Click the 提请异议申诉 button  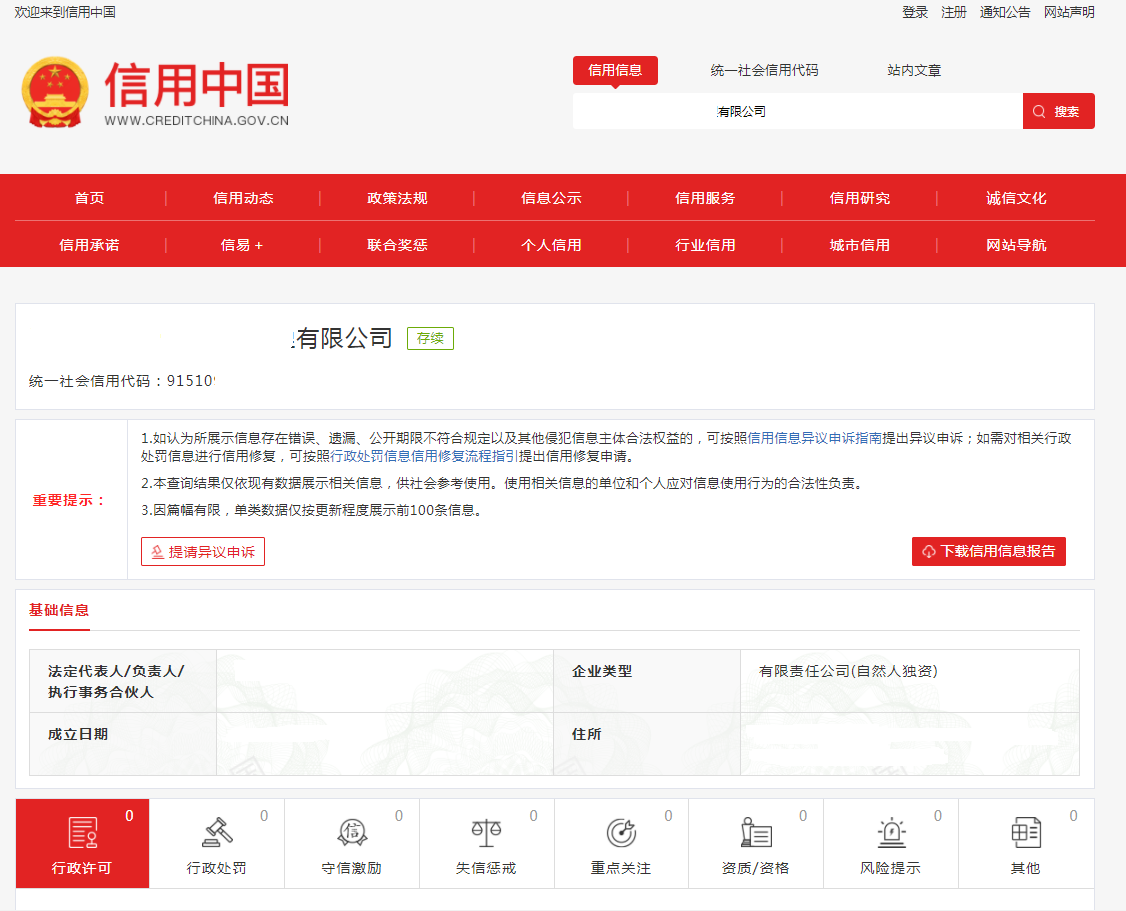pyautogui.click(x=203, y=552)
